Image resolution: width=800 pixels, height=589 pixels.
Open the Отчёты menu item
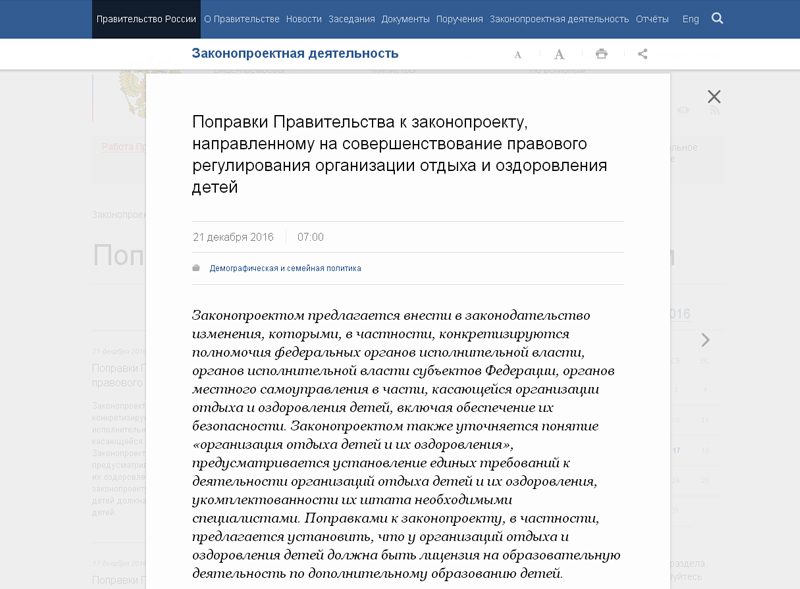[x=652, y=19]
